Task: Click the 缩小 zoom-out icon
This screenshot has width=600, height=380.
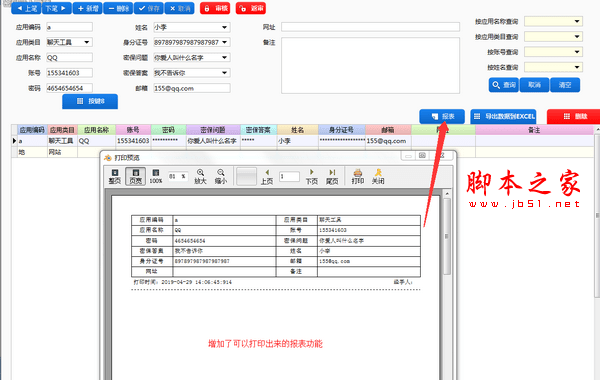Action: point(221,176)
